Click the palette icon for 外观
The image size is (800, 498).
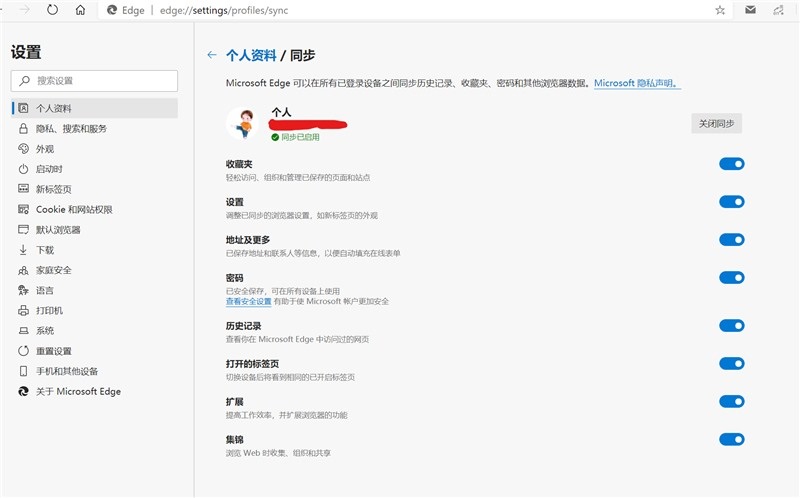23,148
